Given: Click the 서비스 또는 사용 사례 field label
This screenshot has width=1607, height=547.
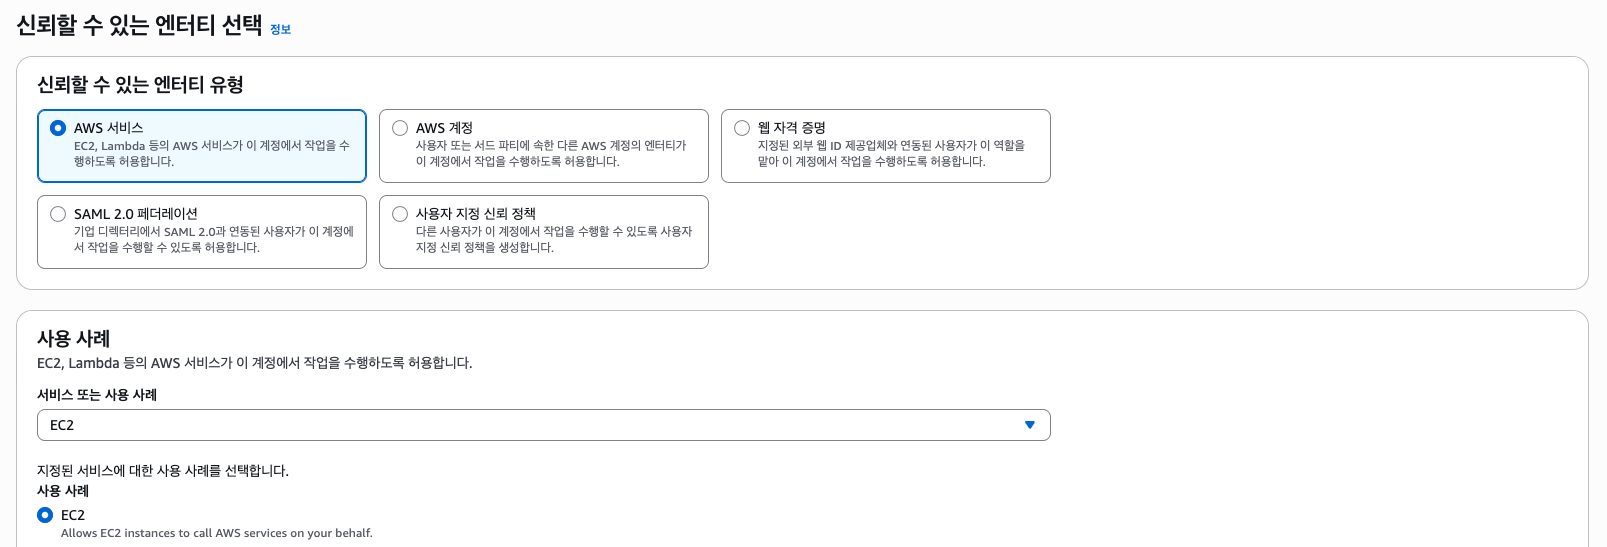Looking at the screenshot, I should [x=97, y=395].
